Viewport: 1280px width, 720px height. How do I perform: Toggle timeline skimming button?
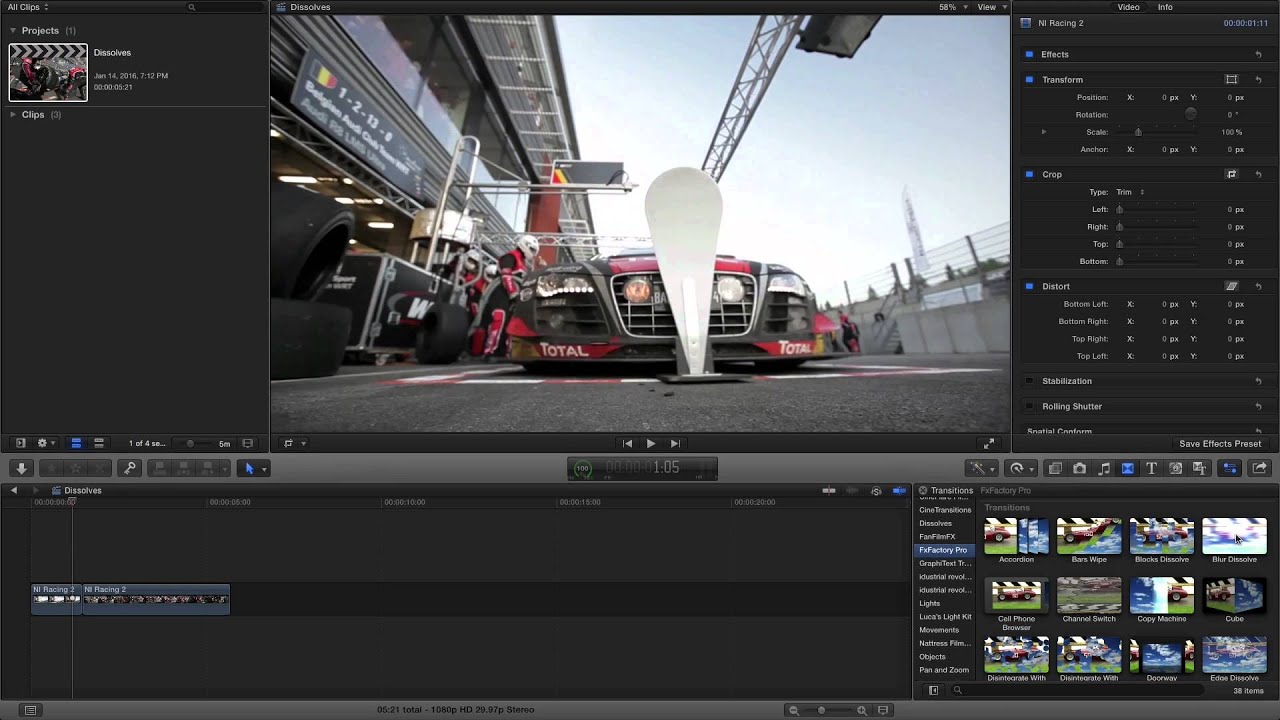828,491
